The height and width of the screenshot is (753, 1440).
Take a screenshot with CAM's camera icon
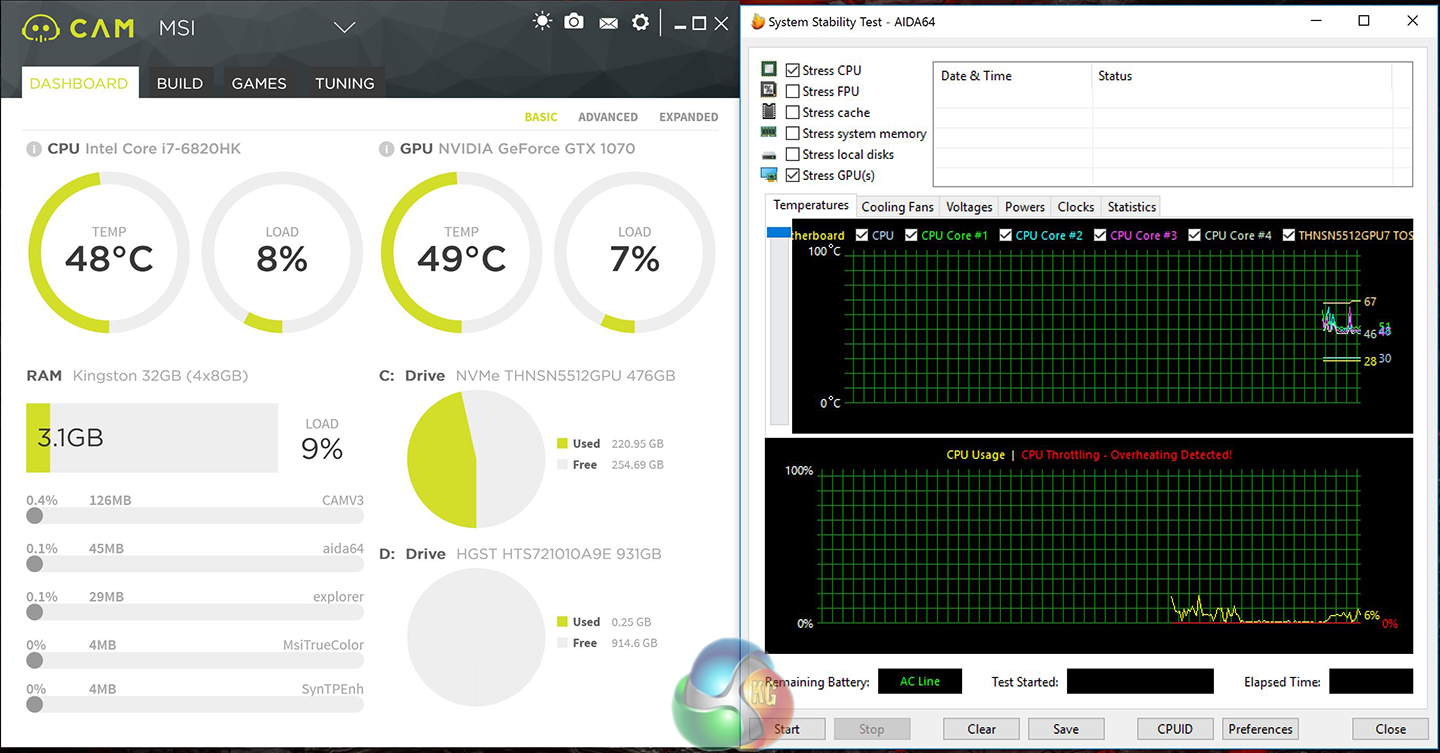(x=574, y=21)
